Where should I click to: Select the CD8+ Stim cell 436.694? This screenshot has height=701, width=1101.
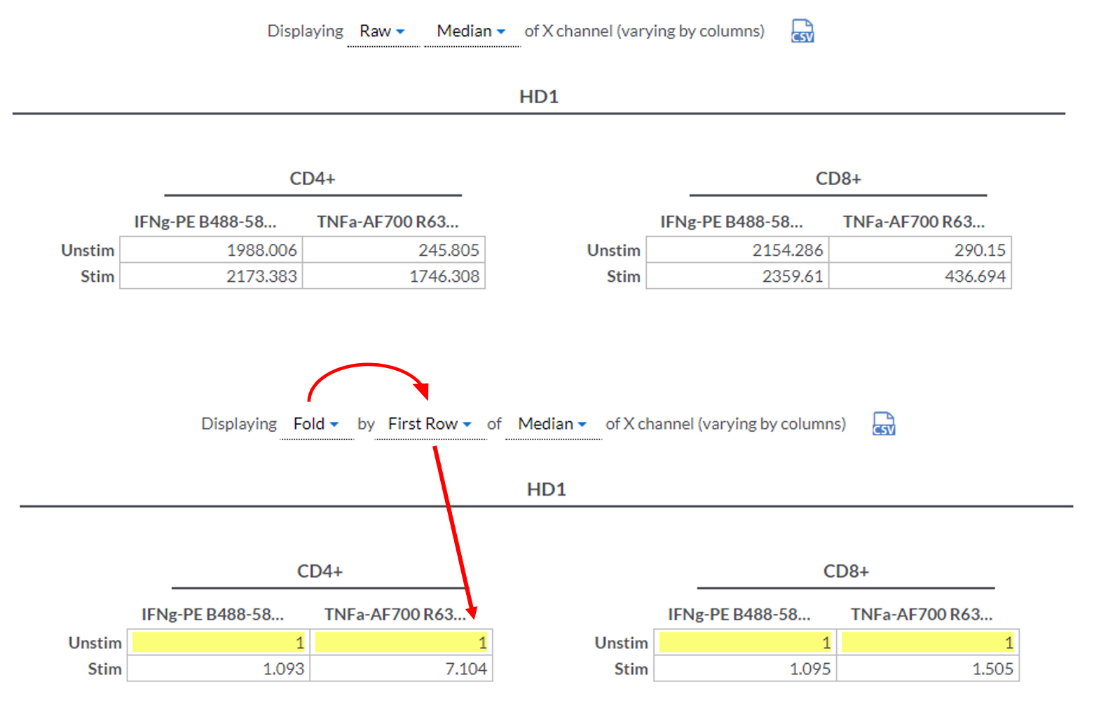point(920,276)
